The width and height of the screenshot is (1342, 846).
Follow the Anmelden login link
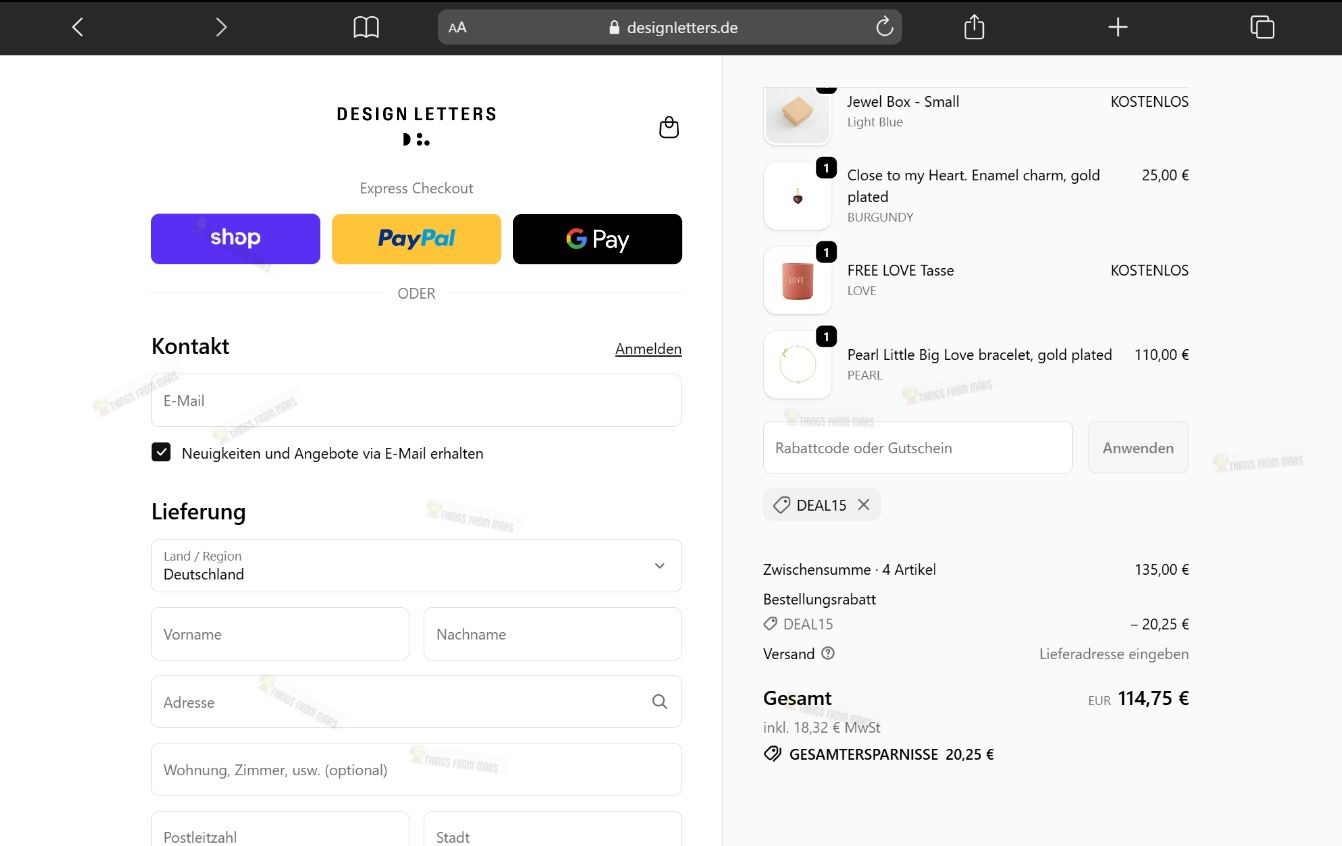[x=648, y=349]
